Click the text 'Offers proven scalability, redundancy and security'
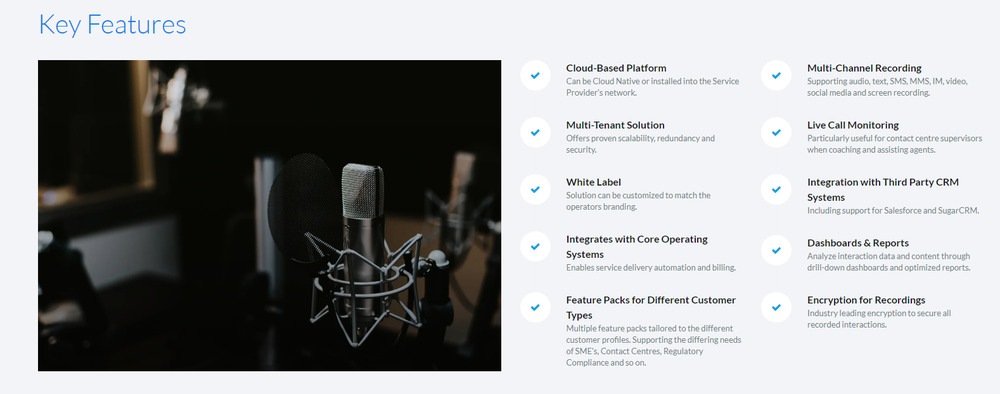1000x394 pixels. click(x=640, y=144)
